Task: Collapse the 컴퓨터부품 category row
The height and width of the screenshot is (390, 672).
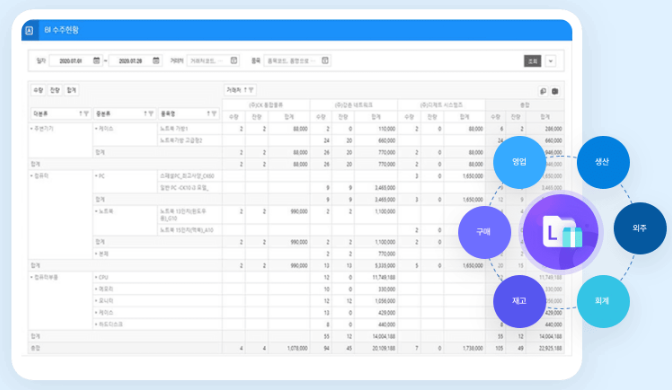Action: 32,277
